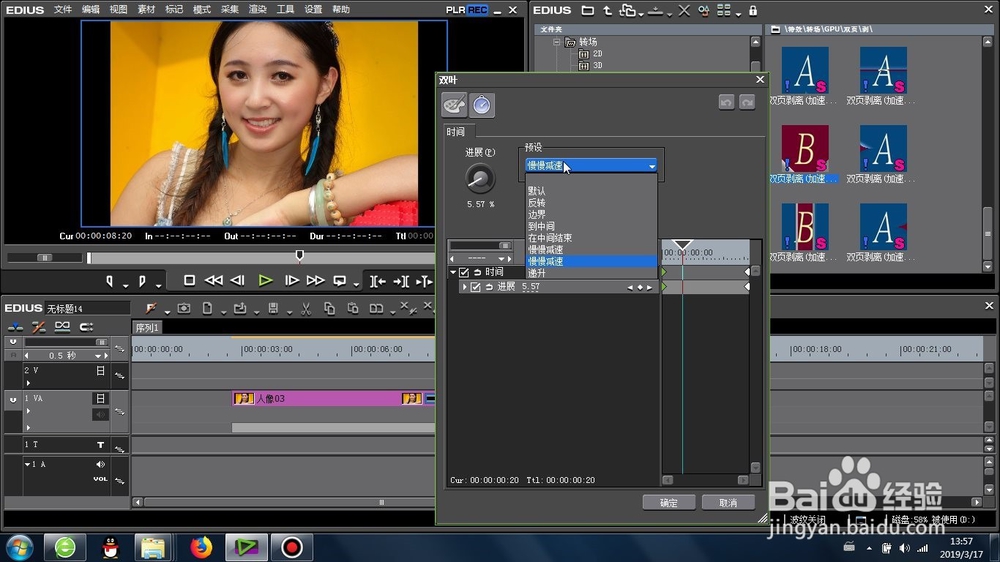Toggle VOL mode on 1 A track
The width and height of the screenshot is (1000, 562).
pyautogui.click(x=100, y=479)
